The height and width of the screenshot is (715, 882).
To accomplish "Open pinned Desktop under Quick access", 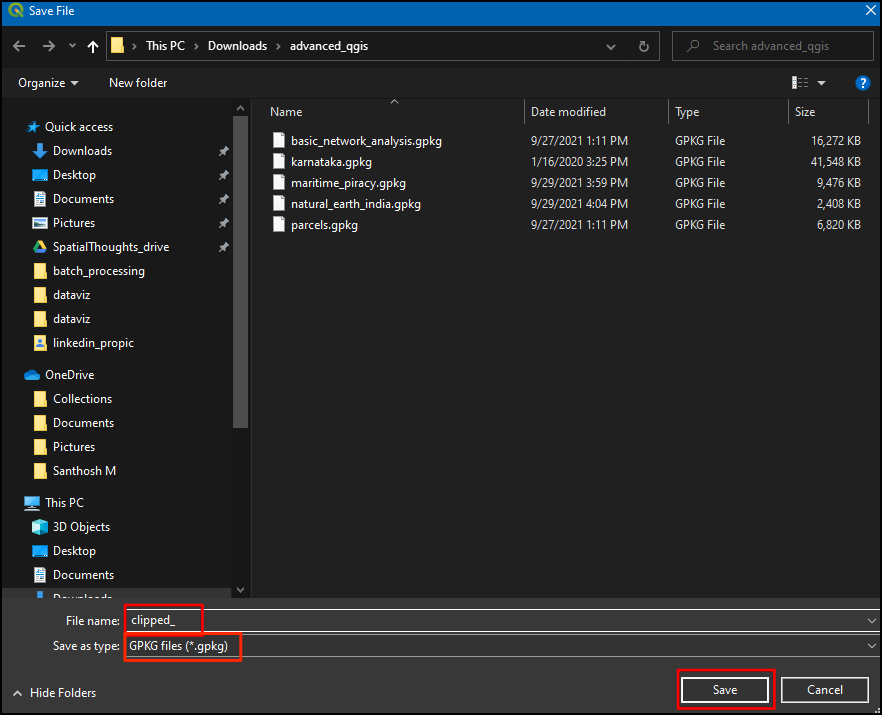I will pos(74,175).
